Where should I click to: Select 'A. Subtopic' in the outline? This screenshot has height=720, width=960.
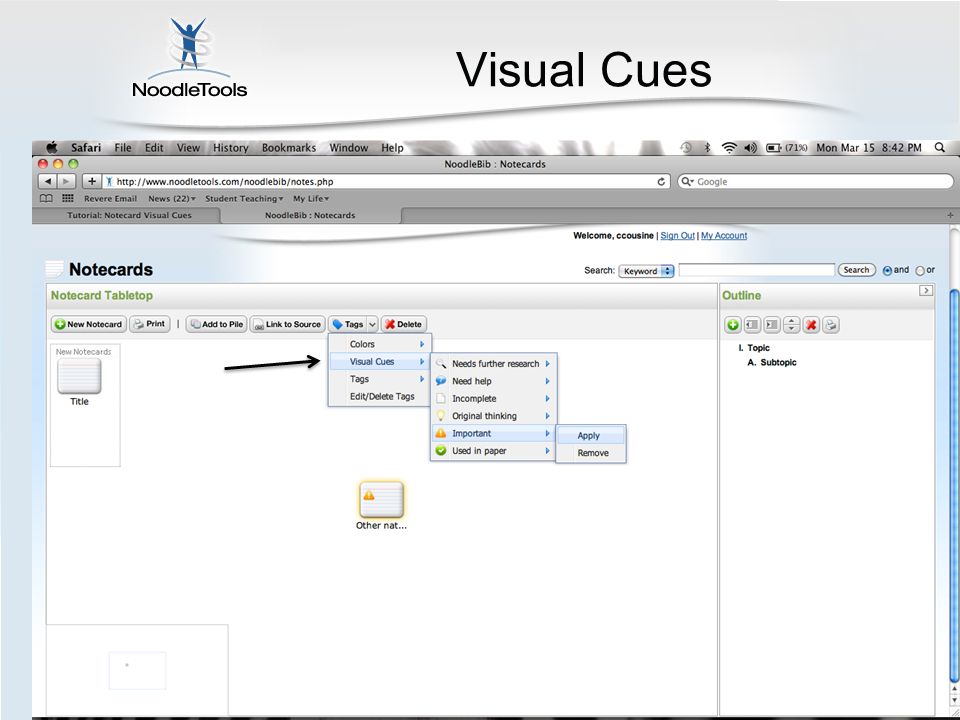point(772,362)
